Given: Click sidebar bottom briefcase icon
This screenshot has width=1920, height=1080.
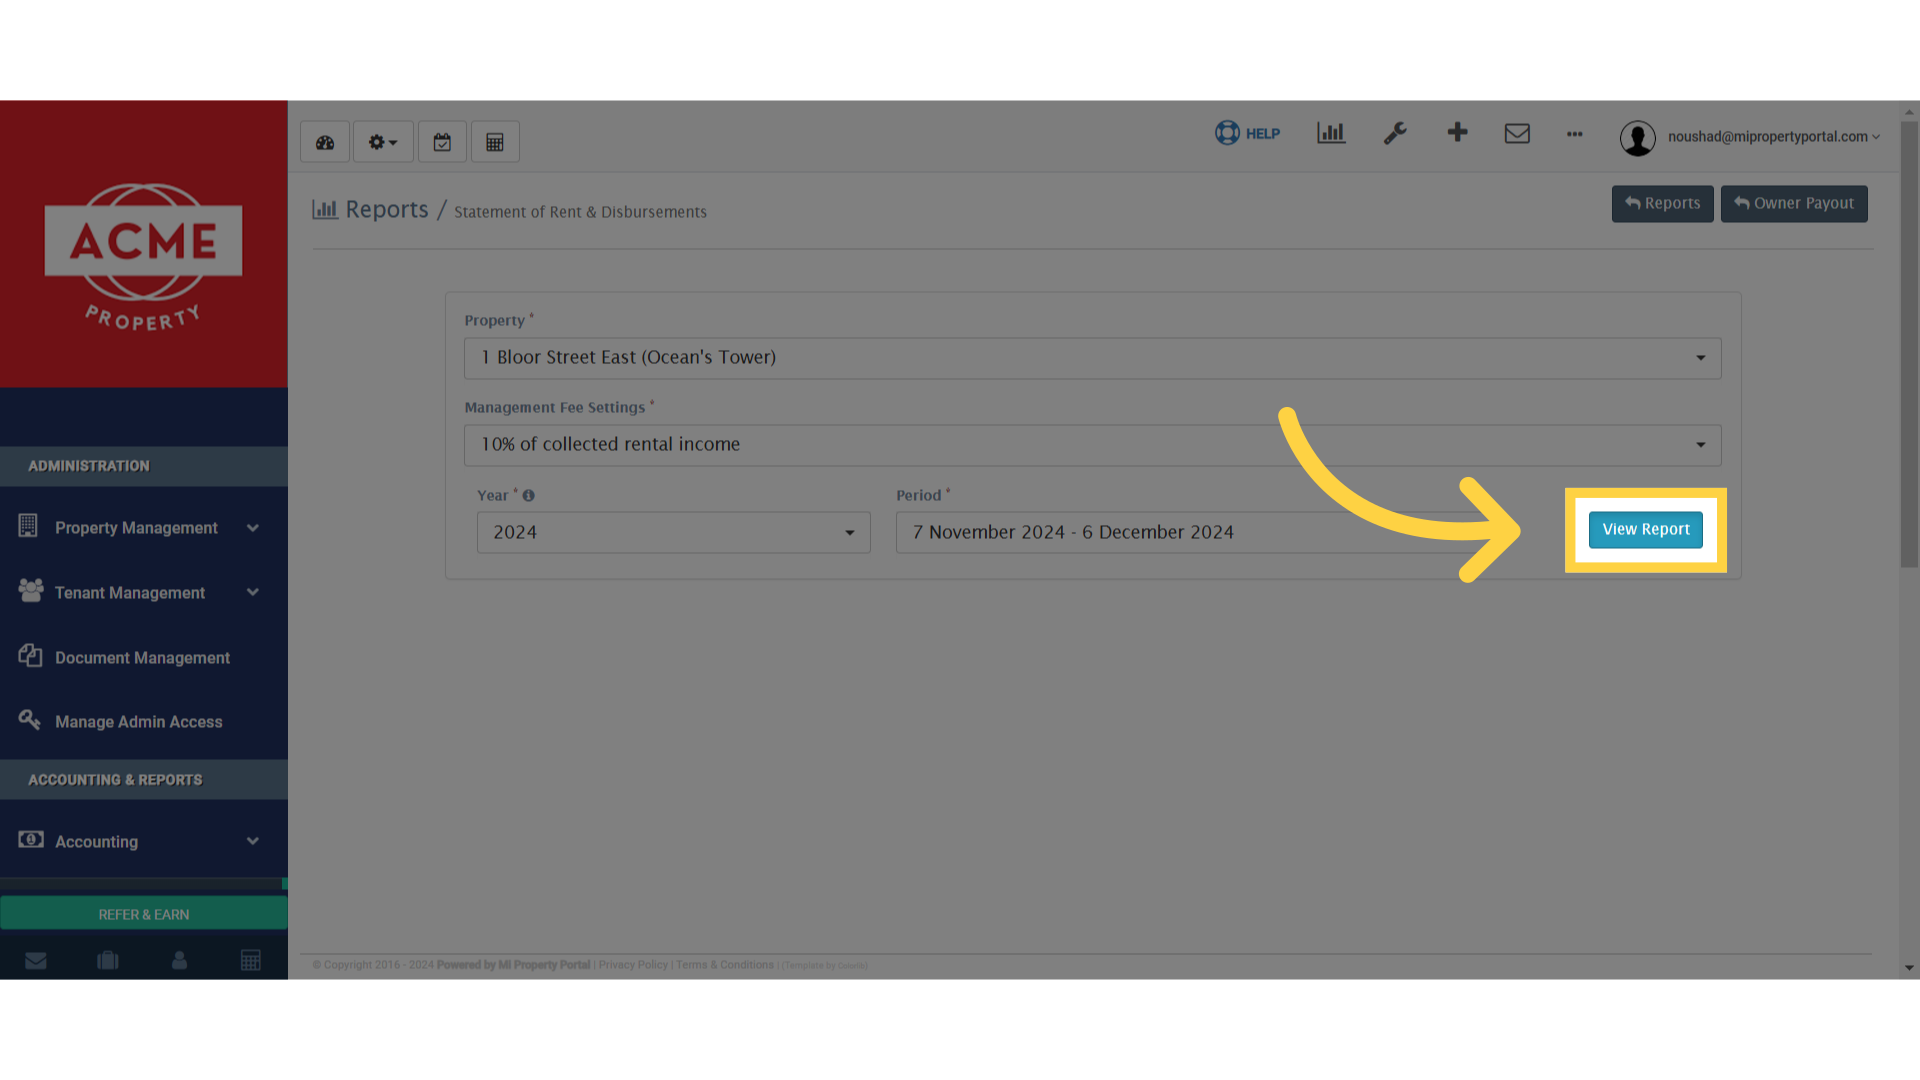Looking at the screenshot, I should pos(108,961).
